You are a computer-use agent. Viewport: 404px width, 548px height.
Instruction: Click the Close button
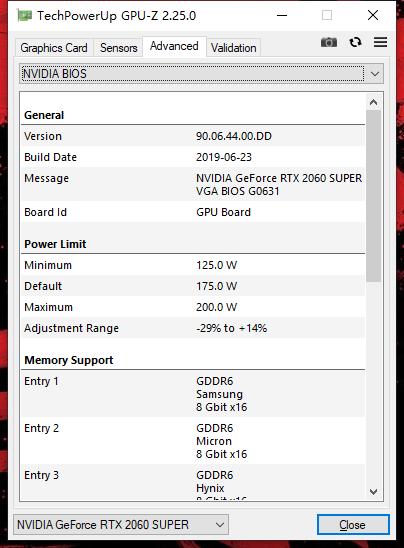[353, 525]
